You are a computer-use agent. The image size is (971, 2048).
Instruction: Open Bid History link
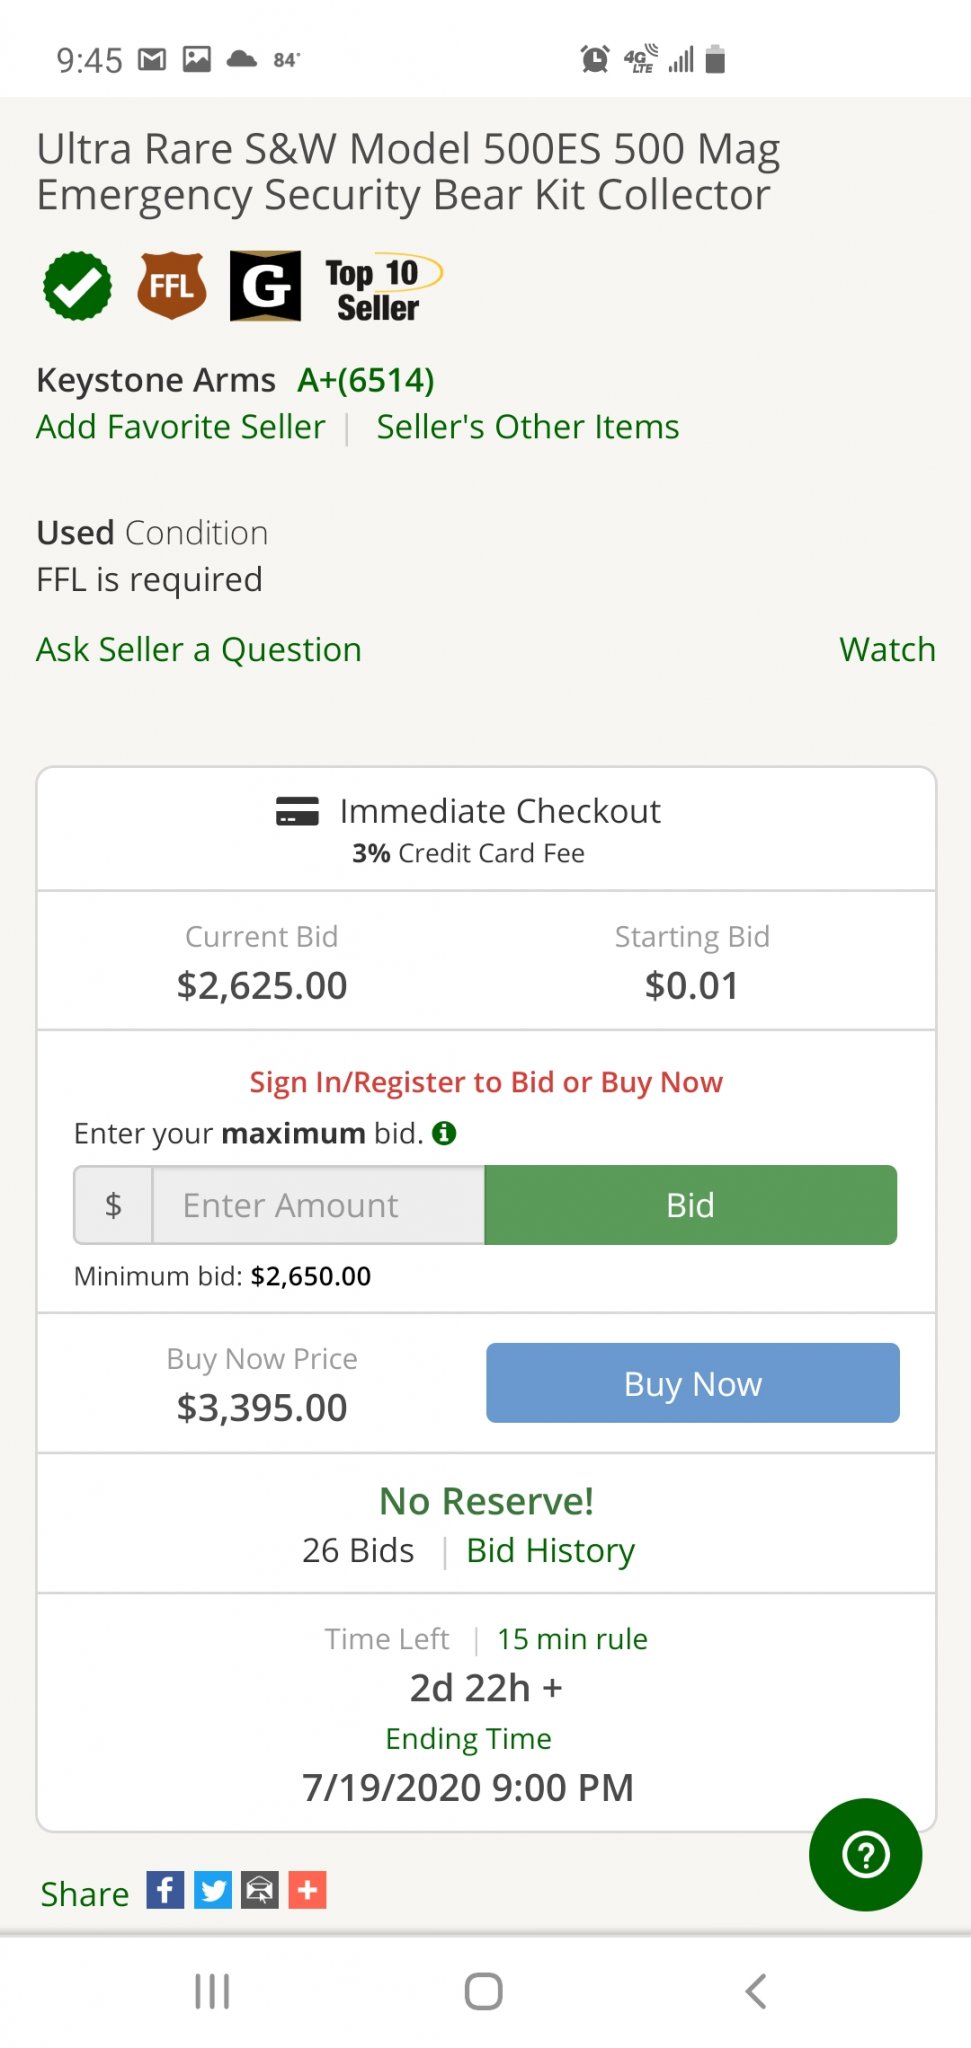point(550,1550)
